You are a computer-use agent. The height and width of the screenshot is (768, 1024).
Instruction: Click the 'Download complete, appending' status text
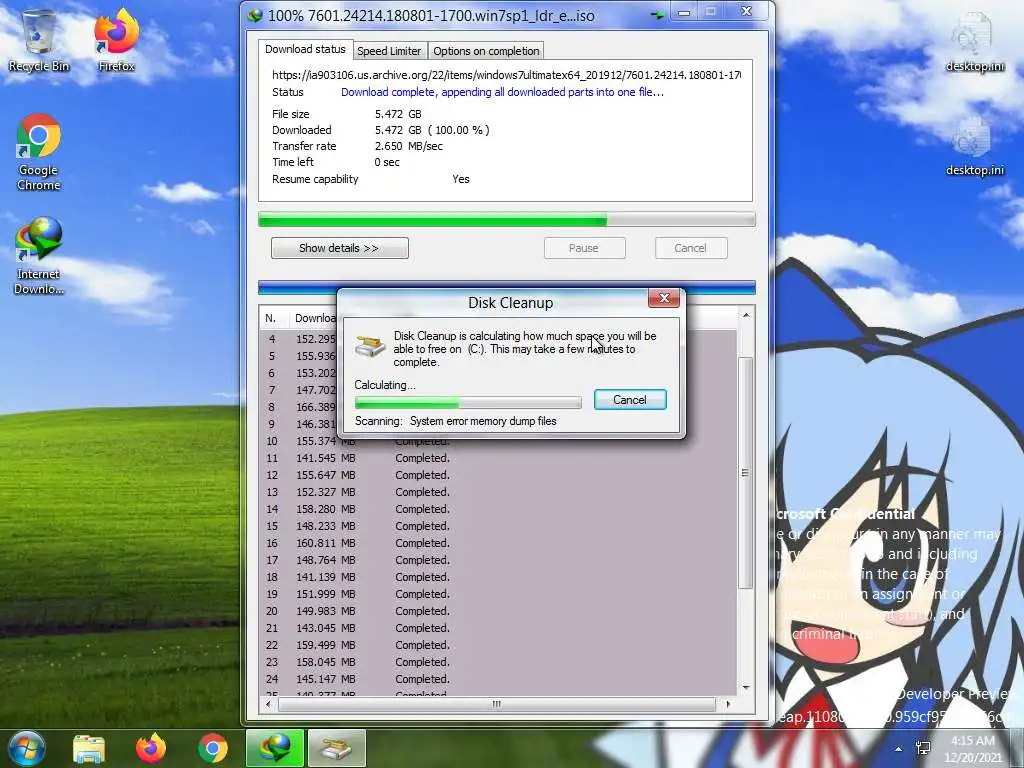pos(502,92)
